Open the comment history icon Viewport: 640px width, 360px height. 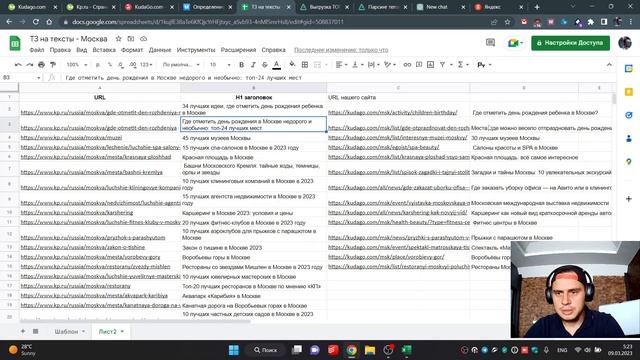coord(490,42)
